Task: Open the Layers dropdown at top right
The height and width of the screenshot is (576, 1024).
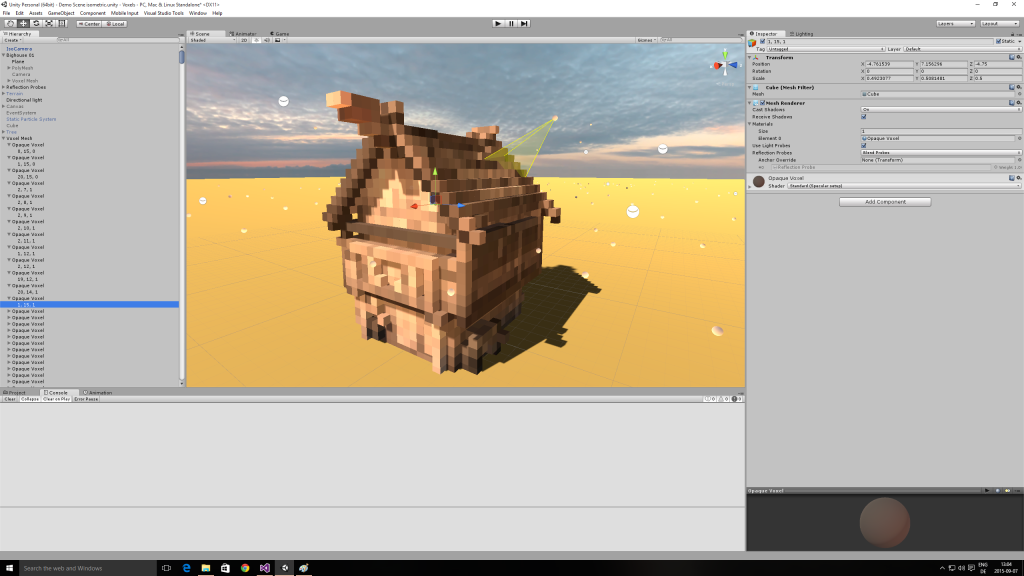Action: [955, 24]
